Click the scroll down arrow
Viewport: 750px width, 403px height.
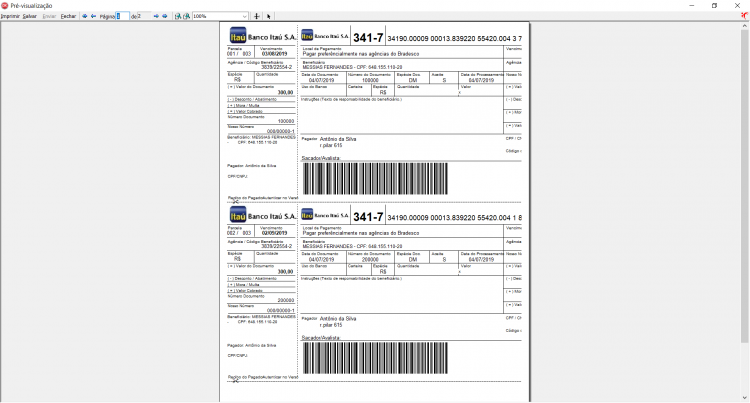[745, 398]
